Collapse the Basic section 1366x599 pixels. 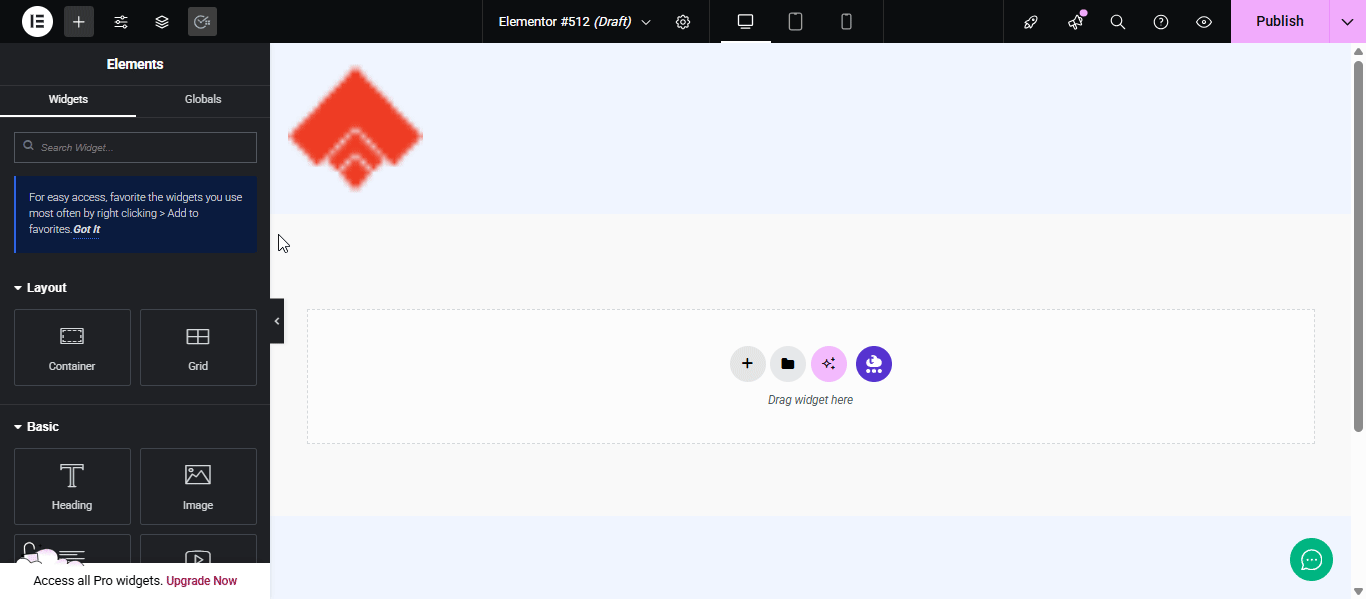click(x=36, y=427)
